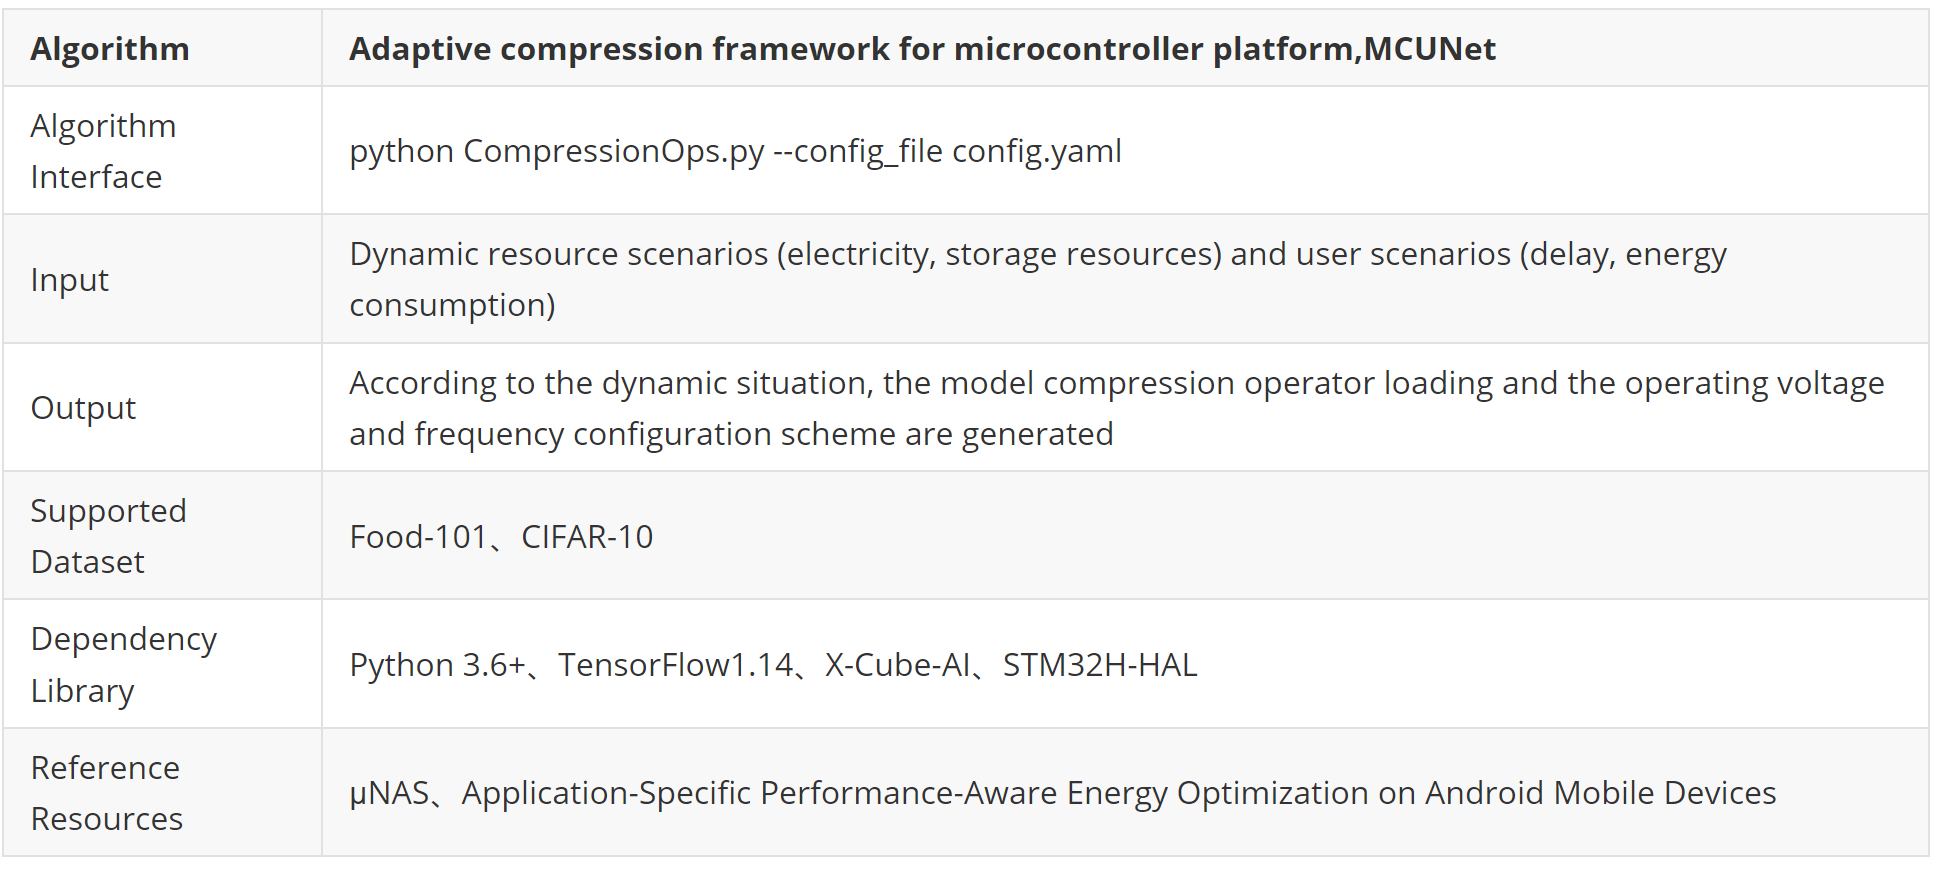Select the 'Supported Dataset' row label
1950x881 pixels.
pos(109,536)
